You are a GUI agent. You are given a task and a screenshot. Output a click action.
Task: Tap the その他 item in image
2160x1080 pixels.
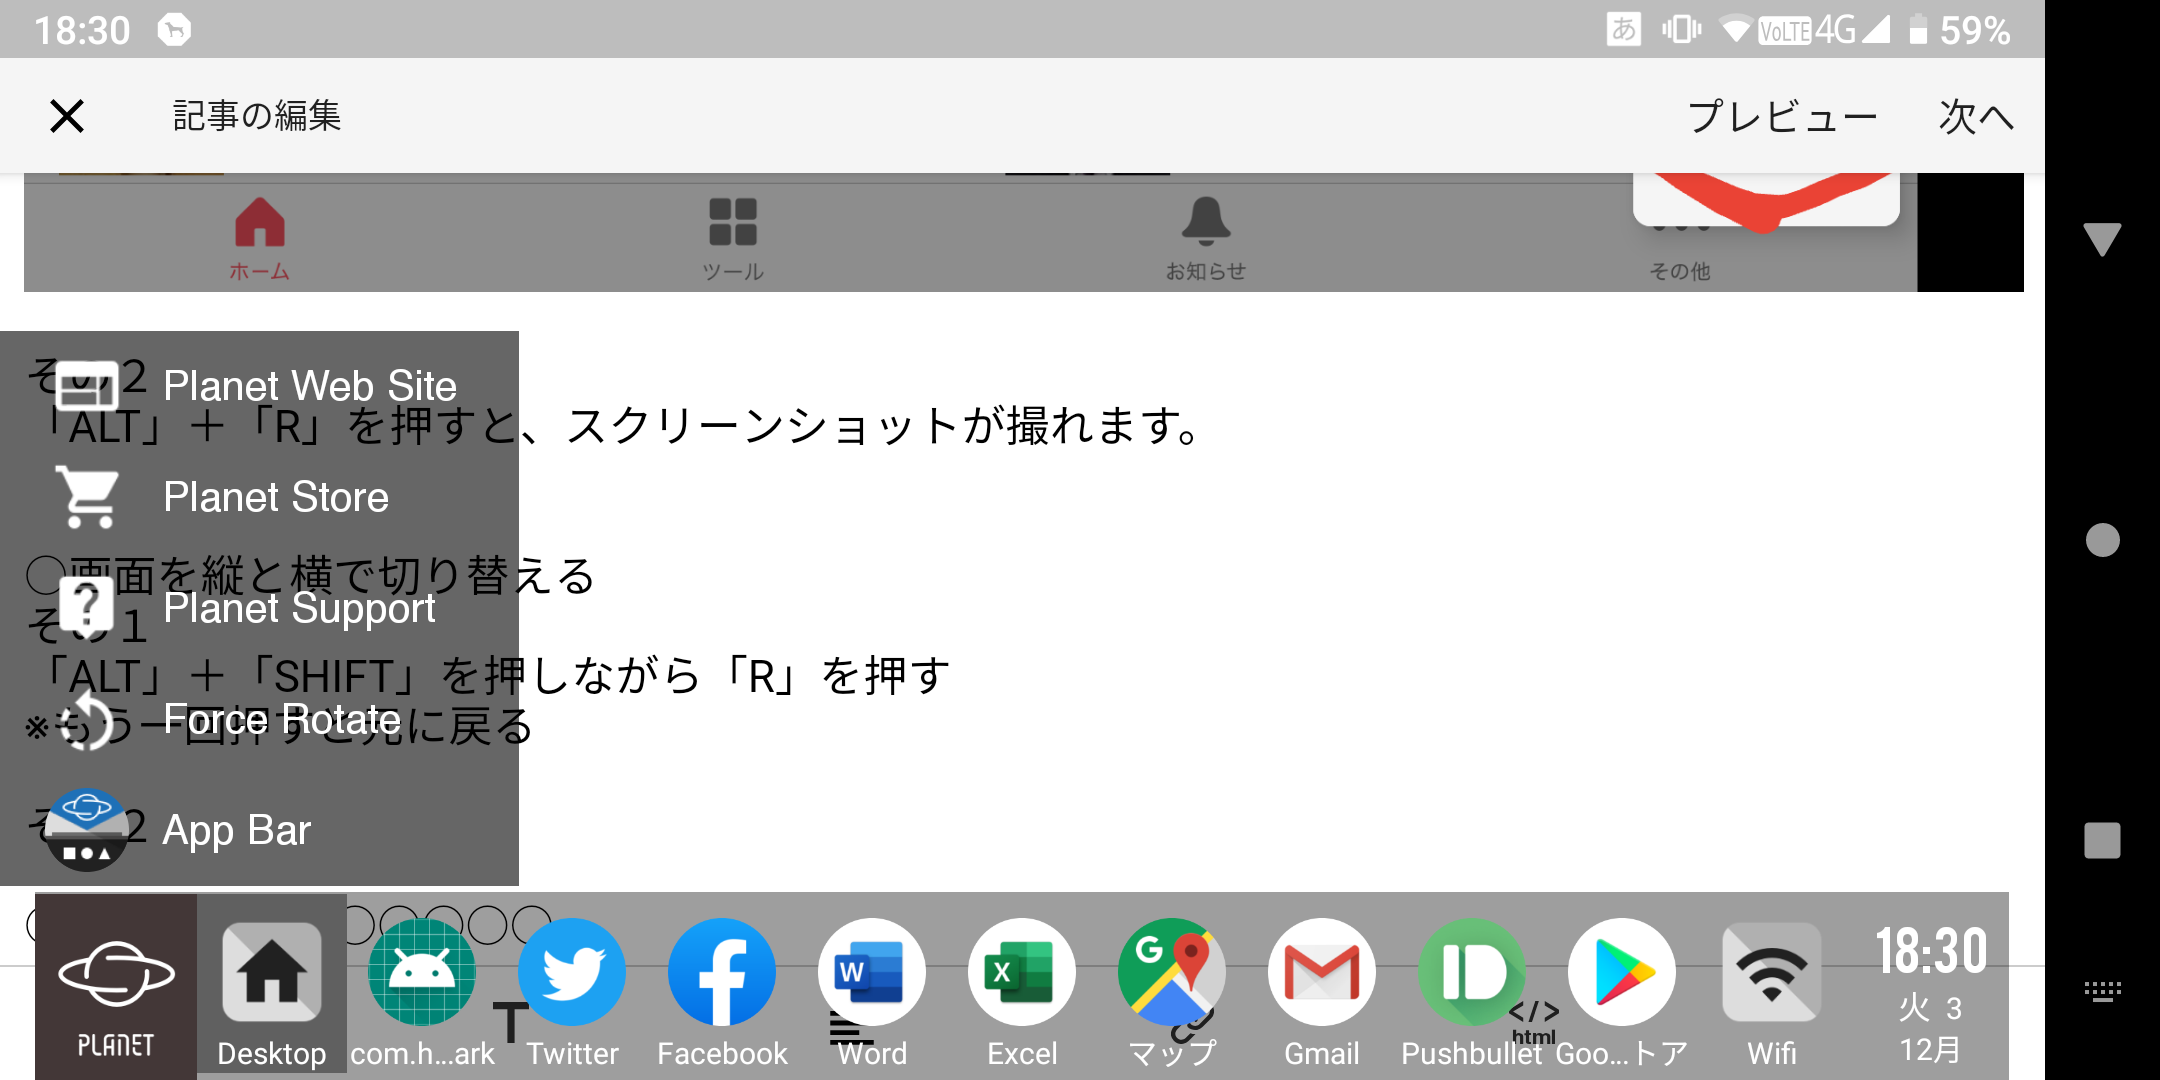click(x=1680, y=270)
